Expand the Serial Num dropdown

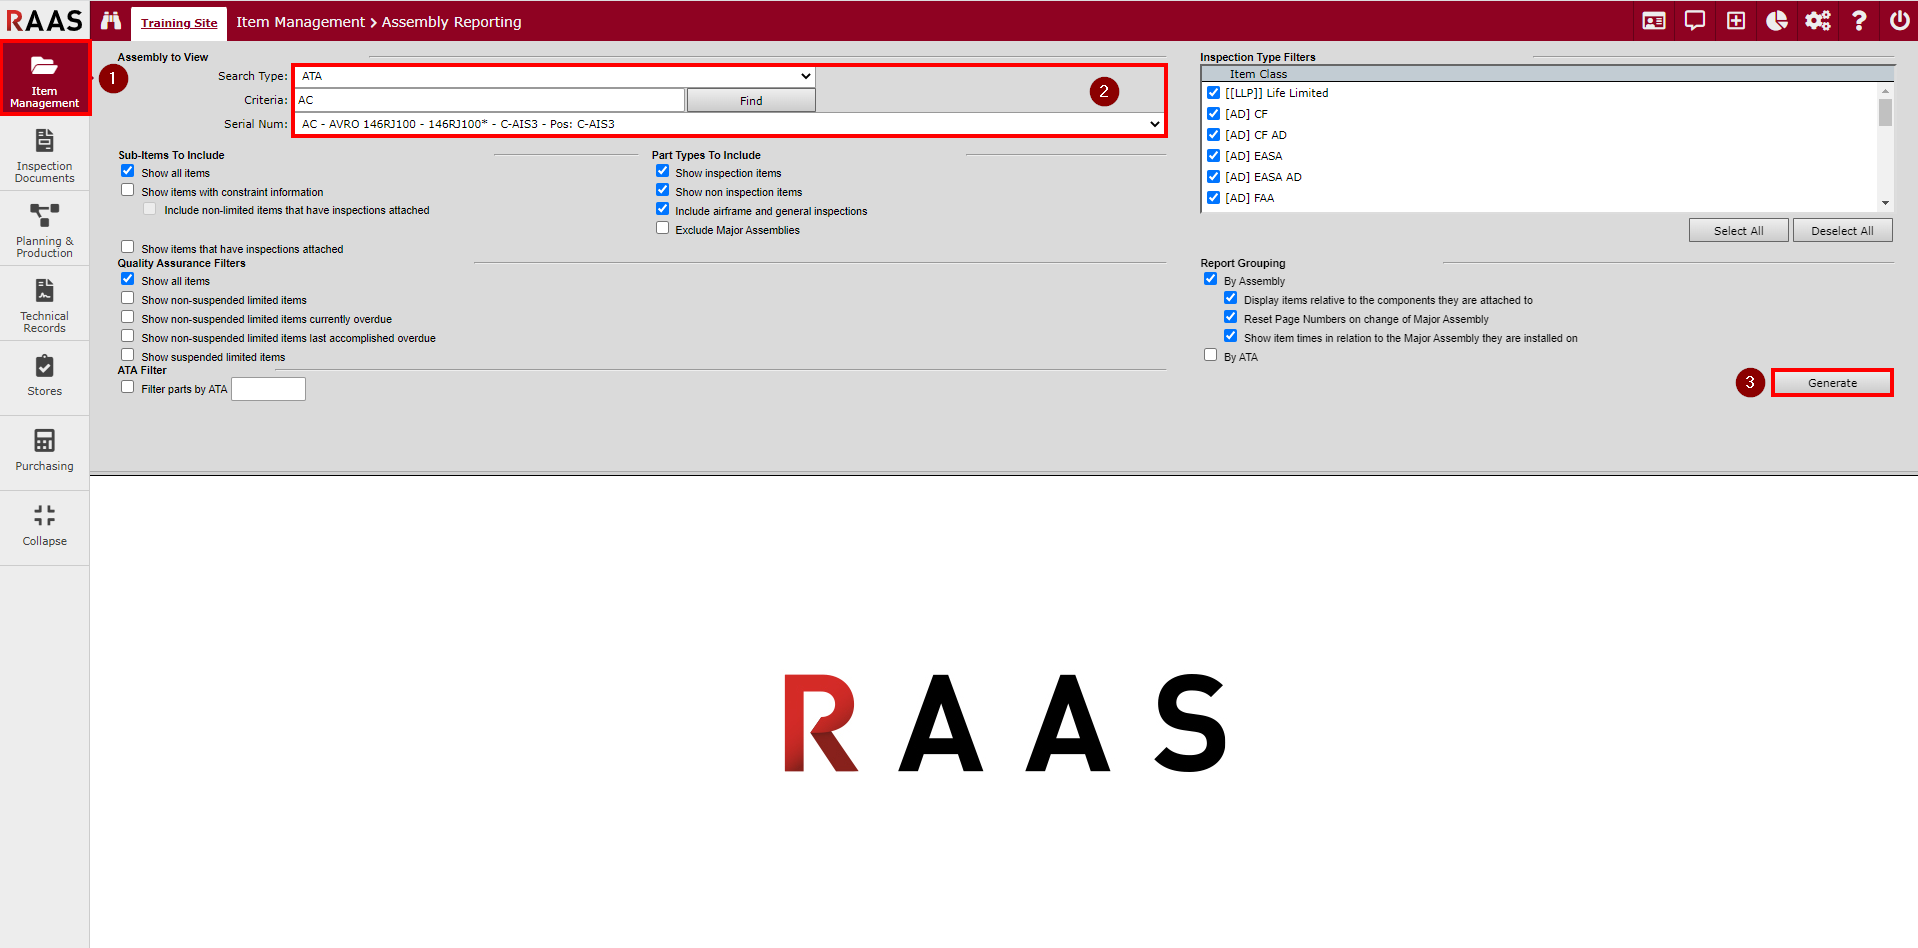tap(729, 124)
